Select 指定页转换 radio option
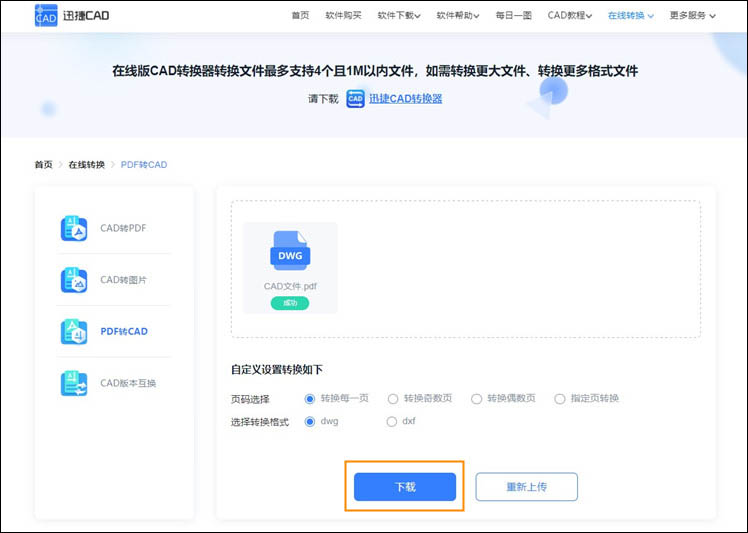The height and width of the screenshot is (533, 748). pos(560,398)
